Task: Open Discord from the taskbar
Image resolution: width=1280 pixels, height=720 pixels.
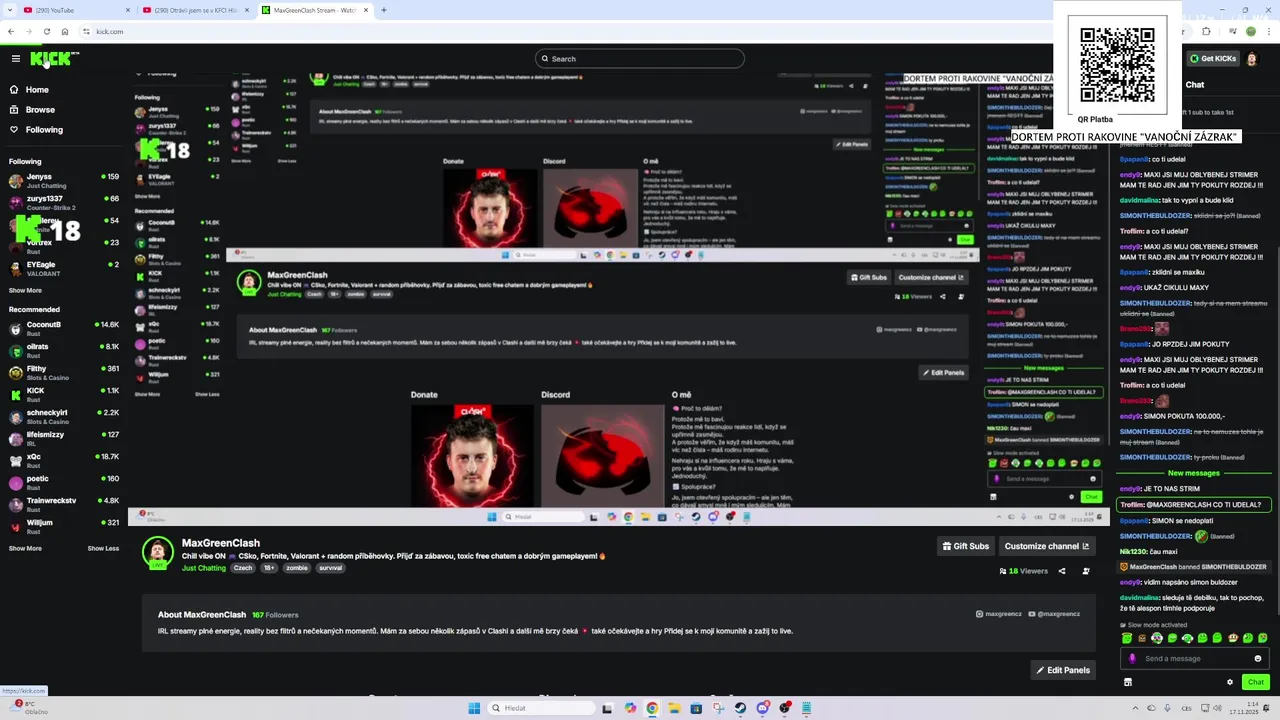Action: 763,708
